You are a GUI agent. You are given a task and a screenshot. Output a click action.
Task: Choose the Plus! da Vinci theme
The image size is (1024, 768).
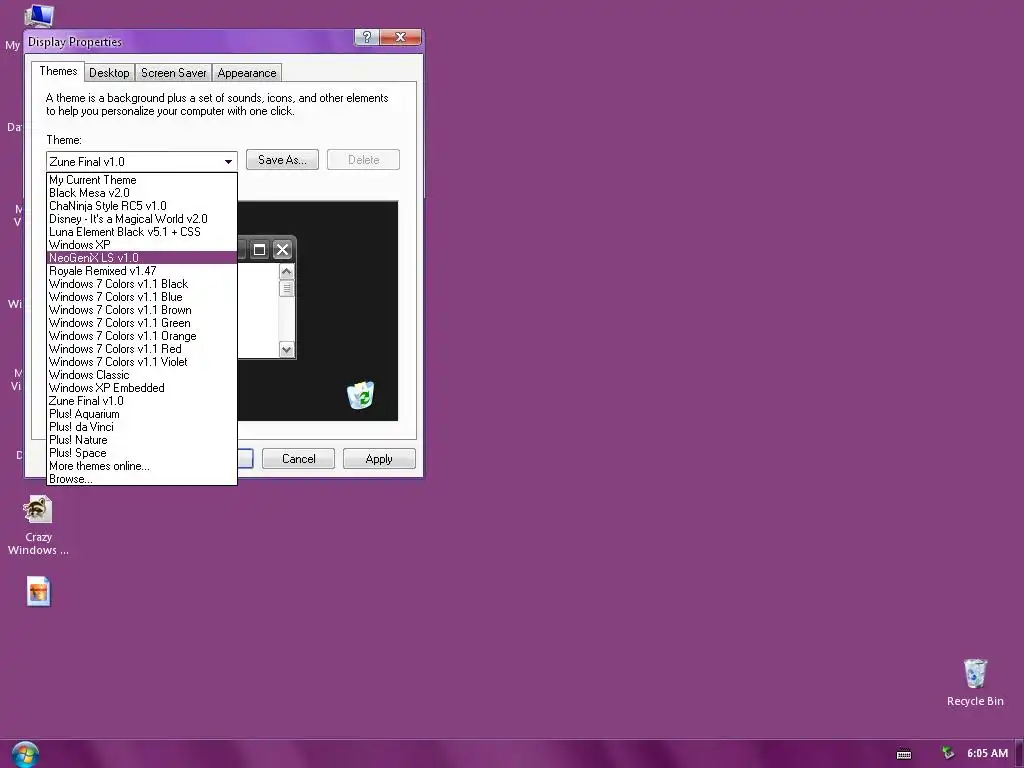pyautogui.click(x=142, y=427)
